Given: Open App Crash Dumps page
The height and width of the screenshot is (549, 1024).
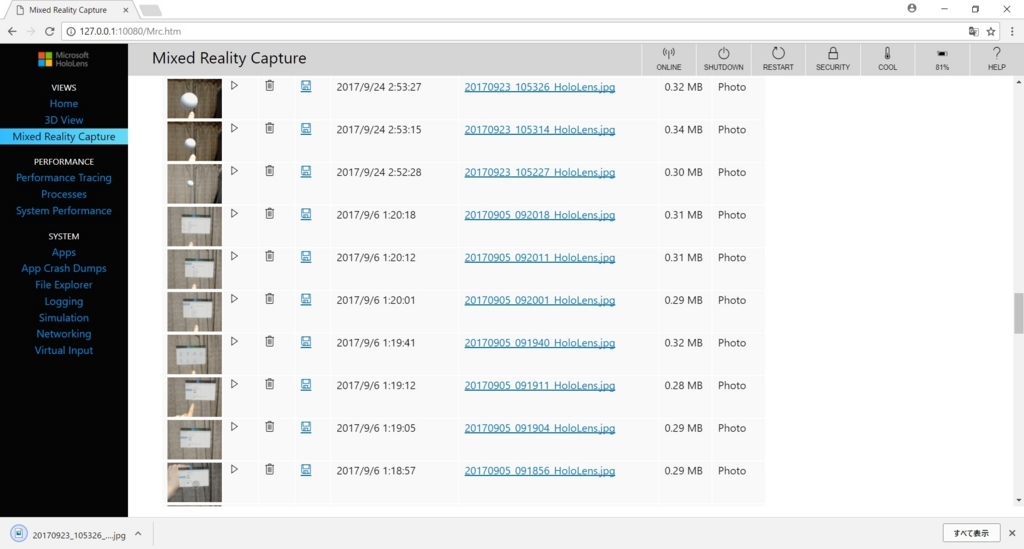Looking at the screenshot, I should 63,268.
